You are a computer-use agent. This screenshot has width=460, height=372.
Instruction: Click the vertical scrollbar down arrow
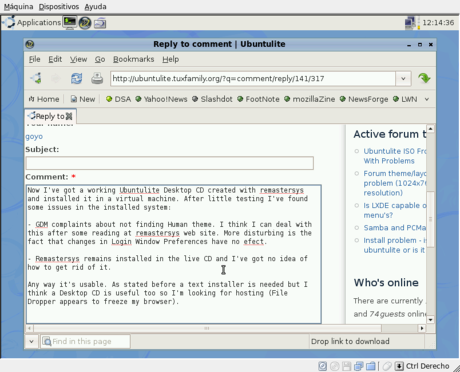(x=430, y=320)
